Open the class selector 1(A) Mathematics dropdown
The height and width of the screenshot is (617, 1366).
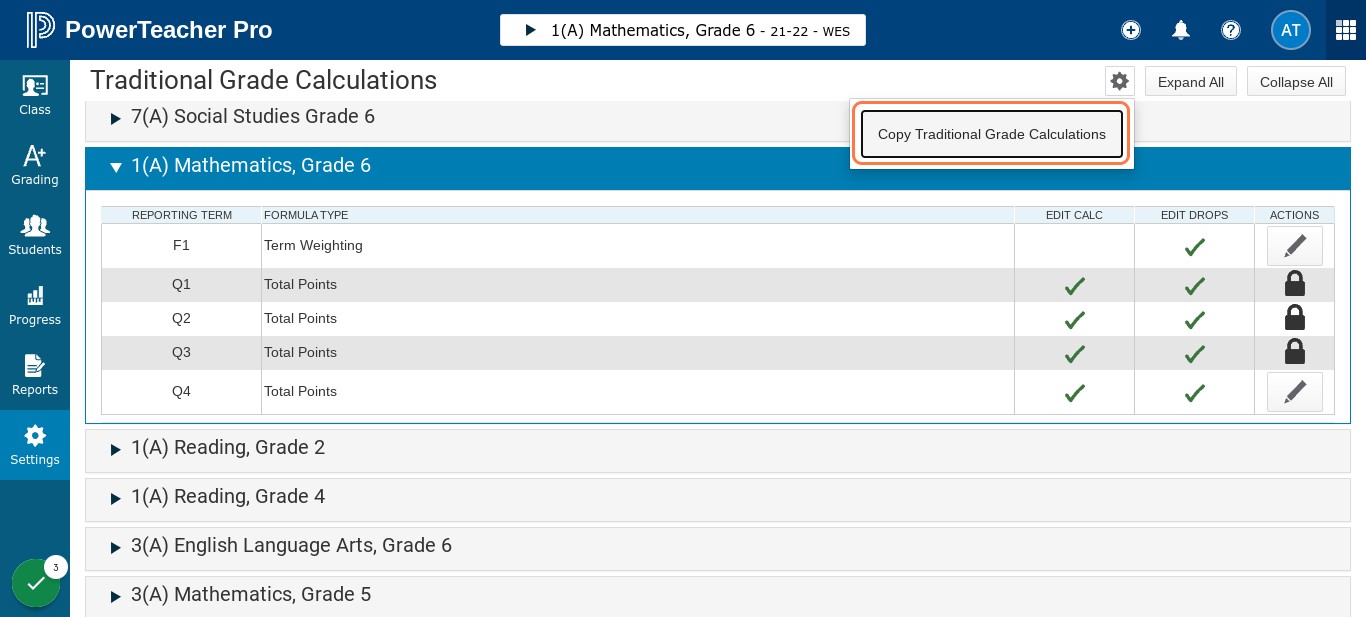(683, 30)
